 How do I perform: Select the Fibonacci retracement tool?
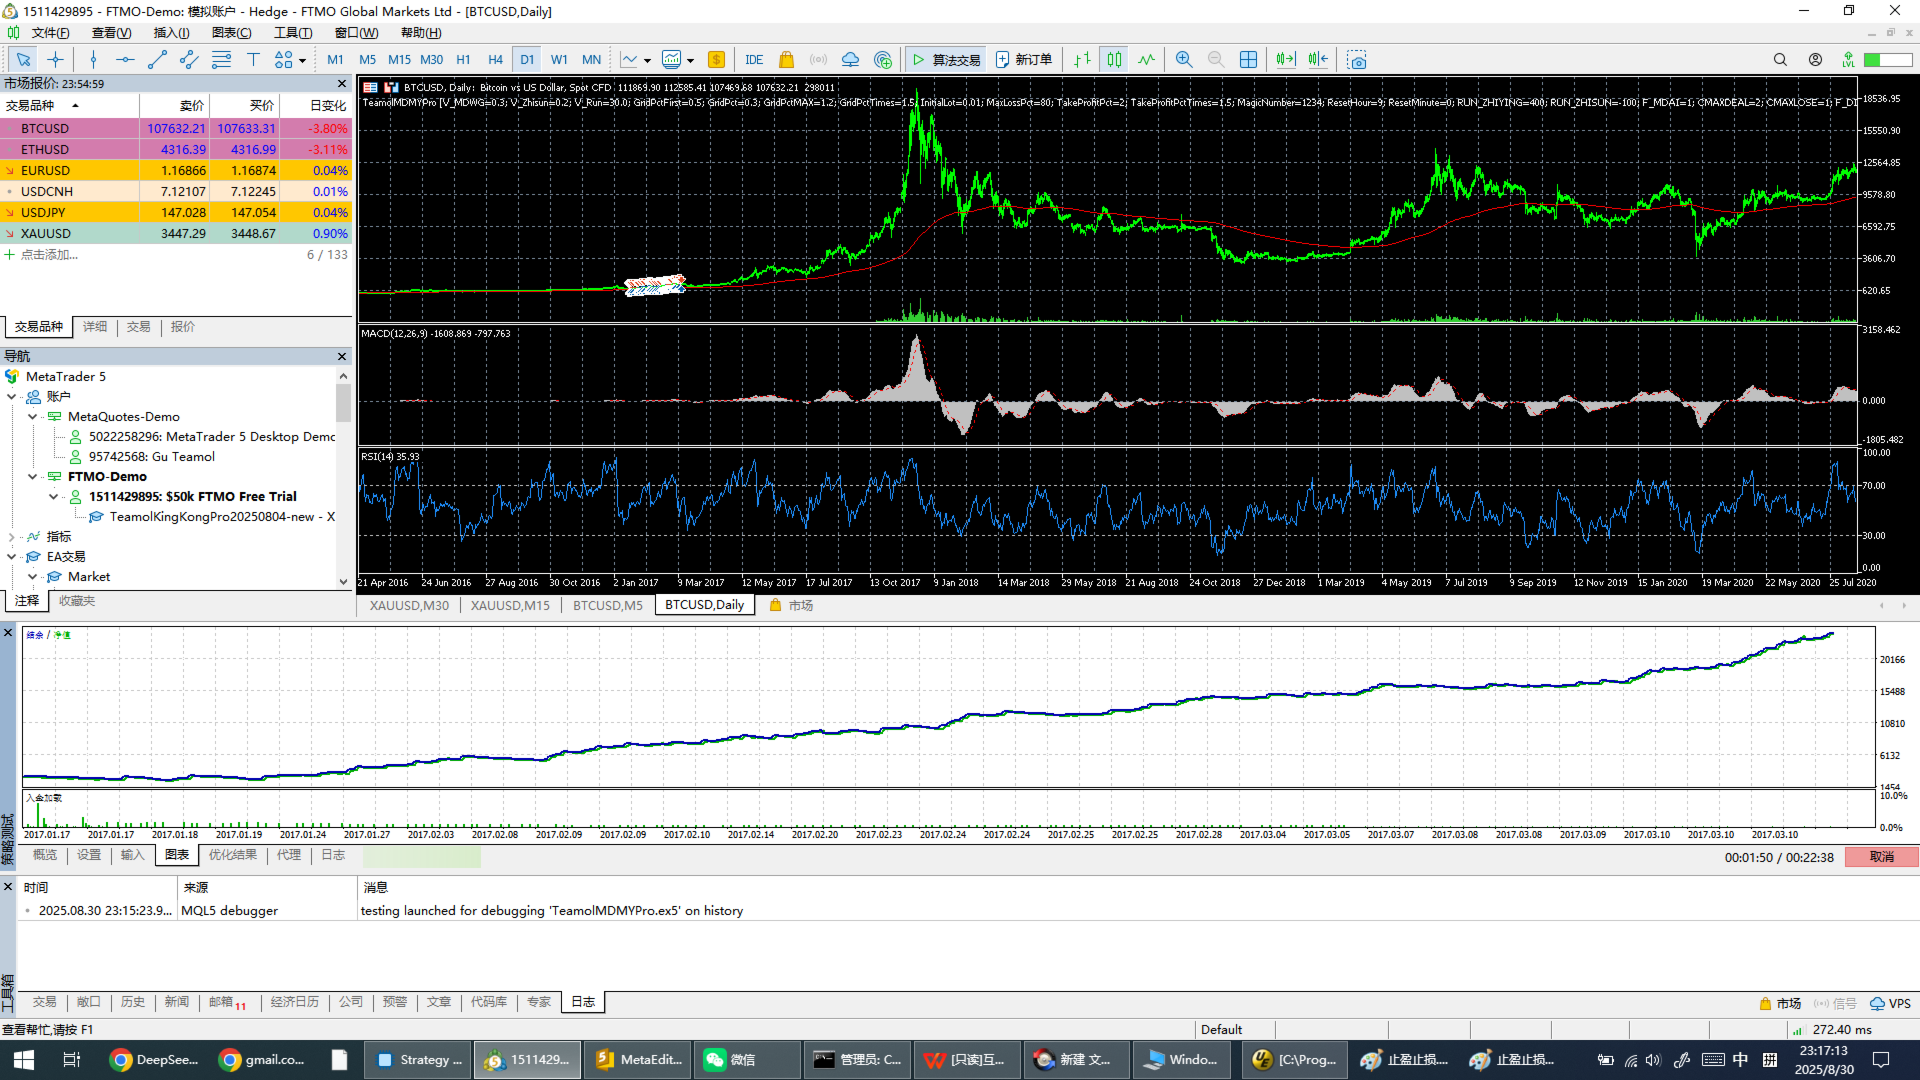(221, 60)
